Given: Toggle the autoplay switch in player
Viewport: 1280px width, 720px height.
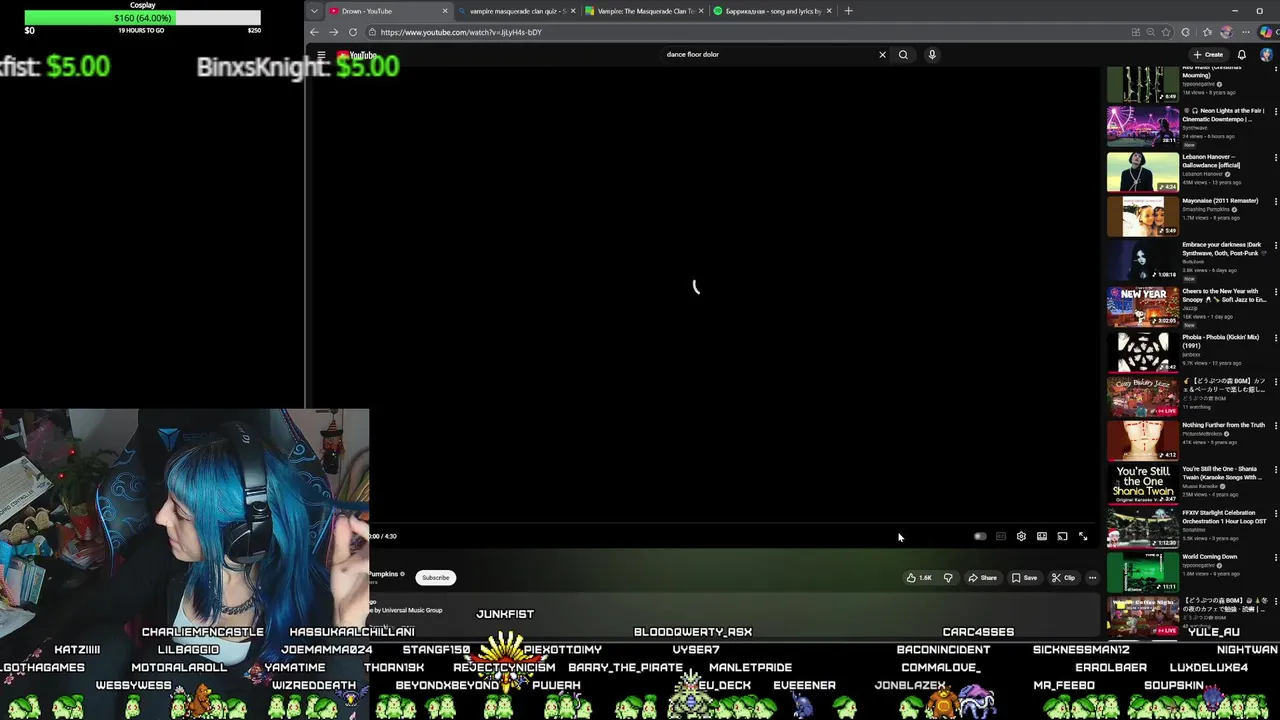Looking at the screenshot, I should (980, 537).
